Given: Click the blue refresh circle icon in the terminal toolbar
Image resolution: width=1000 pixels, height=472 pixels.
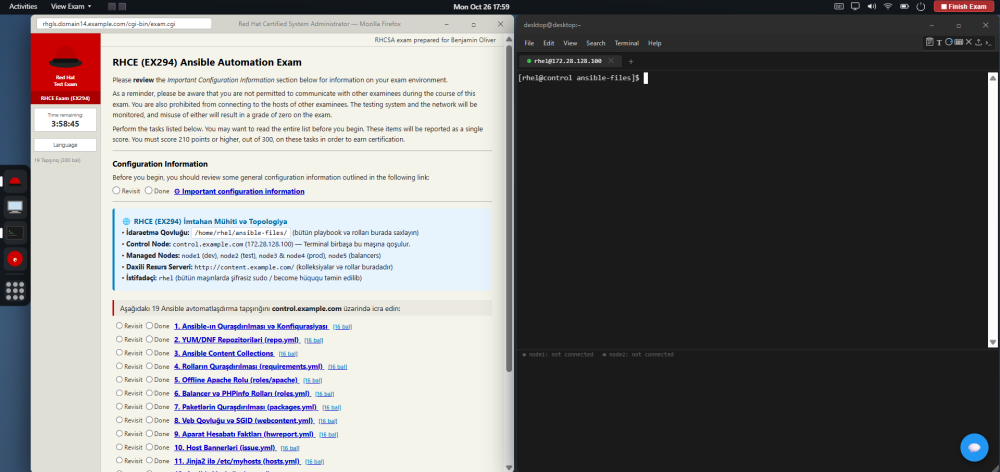Looking at the screenshot, I should coord(949,42).
